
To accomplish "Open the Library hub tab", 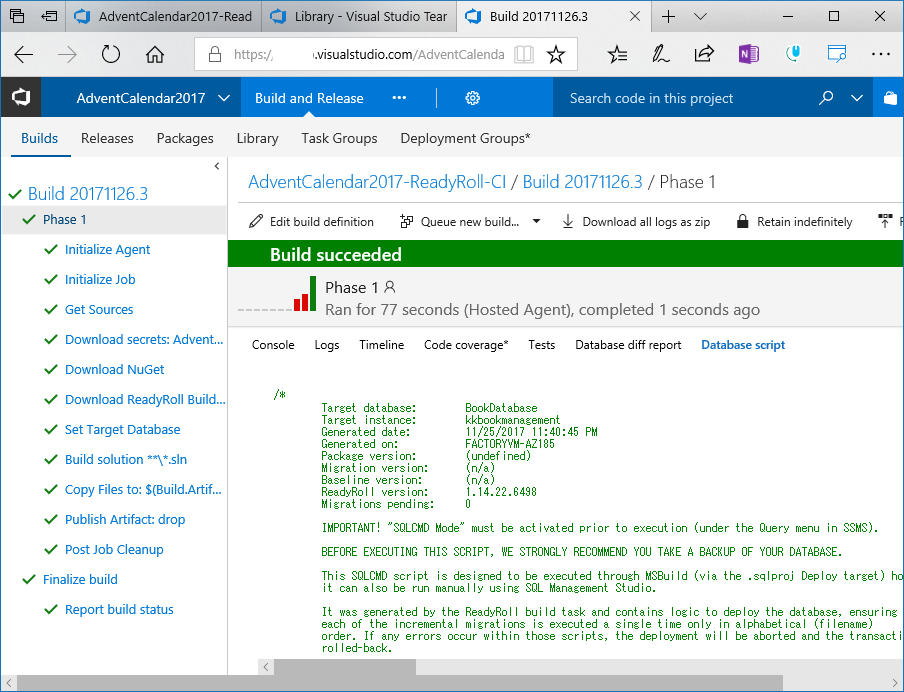I will coord(257,138).
